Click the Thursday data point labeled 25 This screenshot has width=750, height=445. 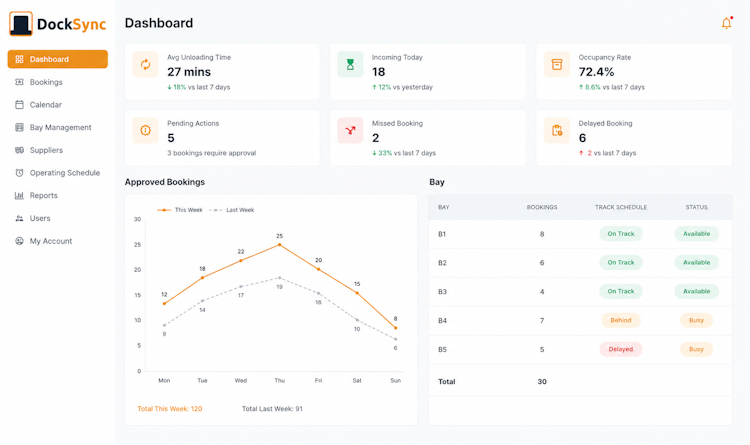point(280,245)
